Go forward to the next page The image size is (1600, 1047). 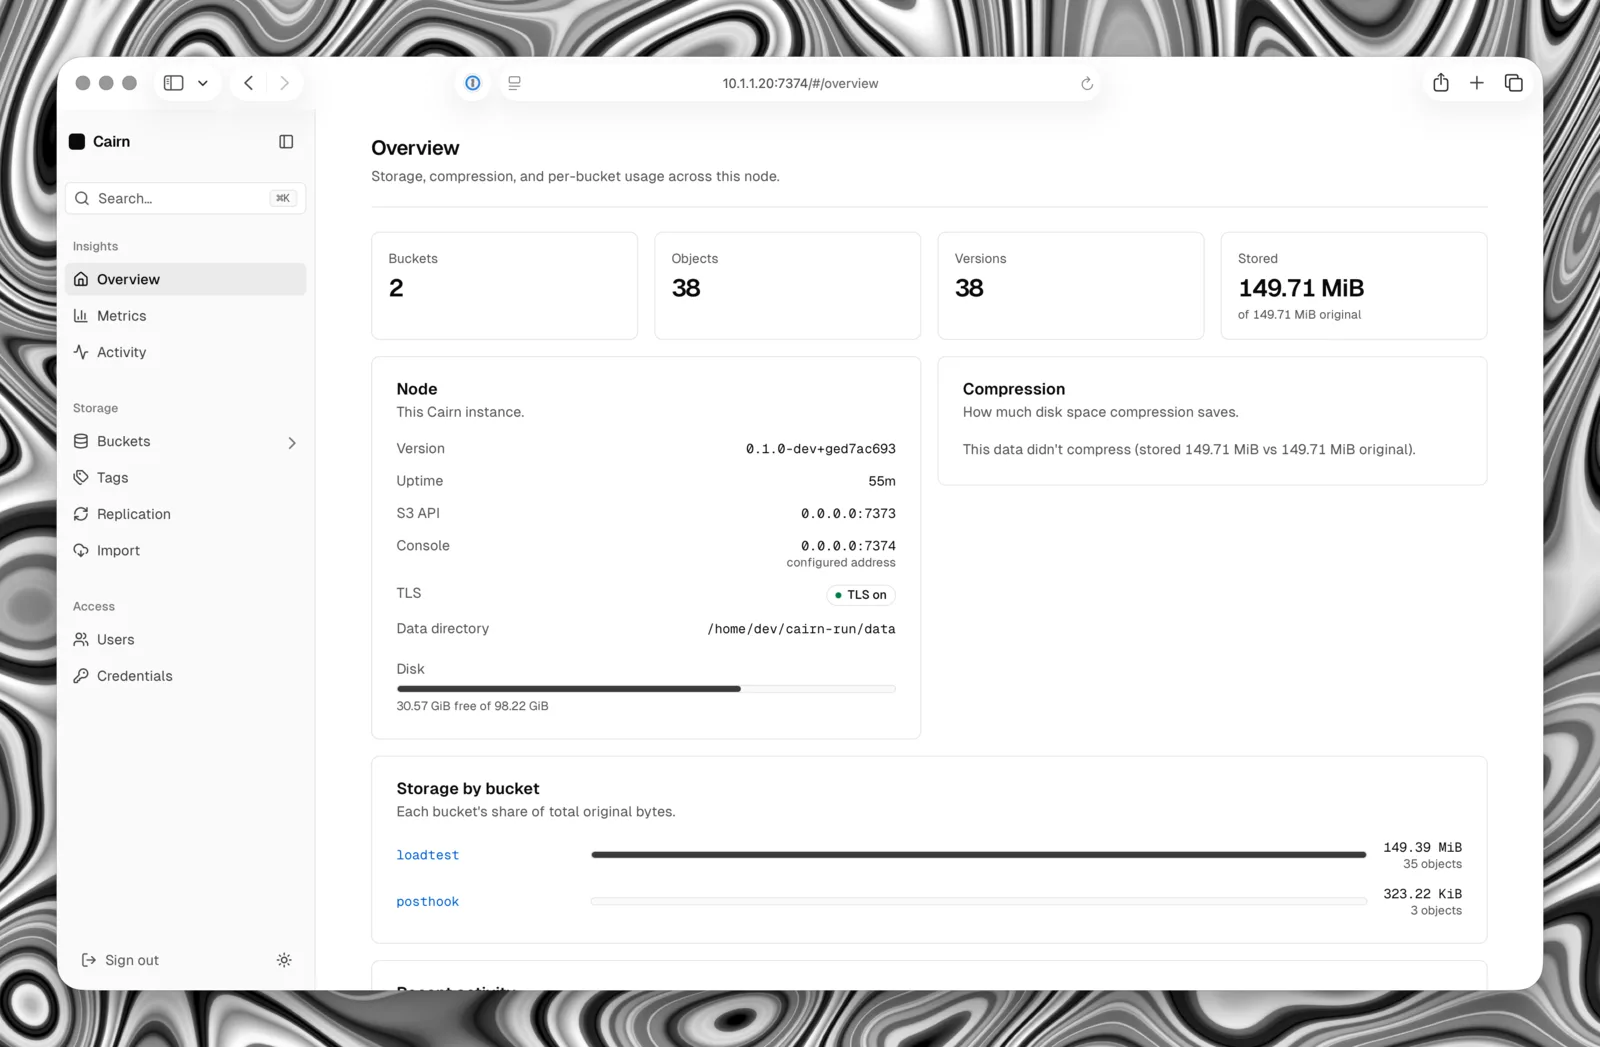tap(285, 83)
